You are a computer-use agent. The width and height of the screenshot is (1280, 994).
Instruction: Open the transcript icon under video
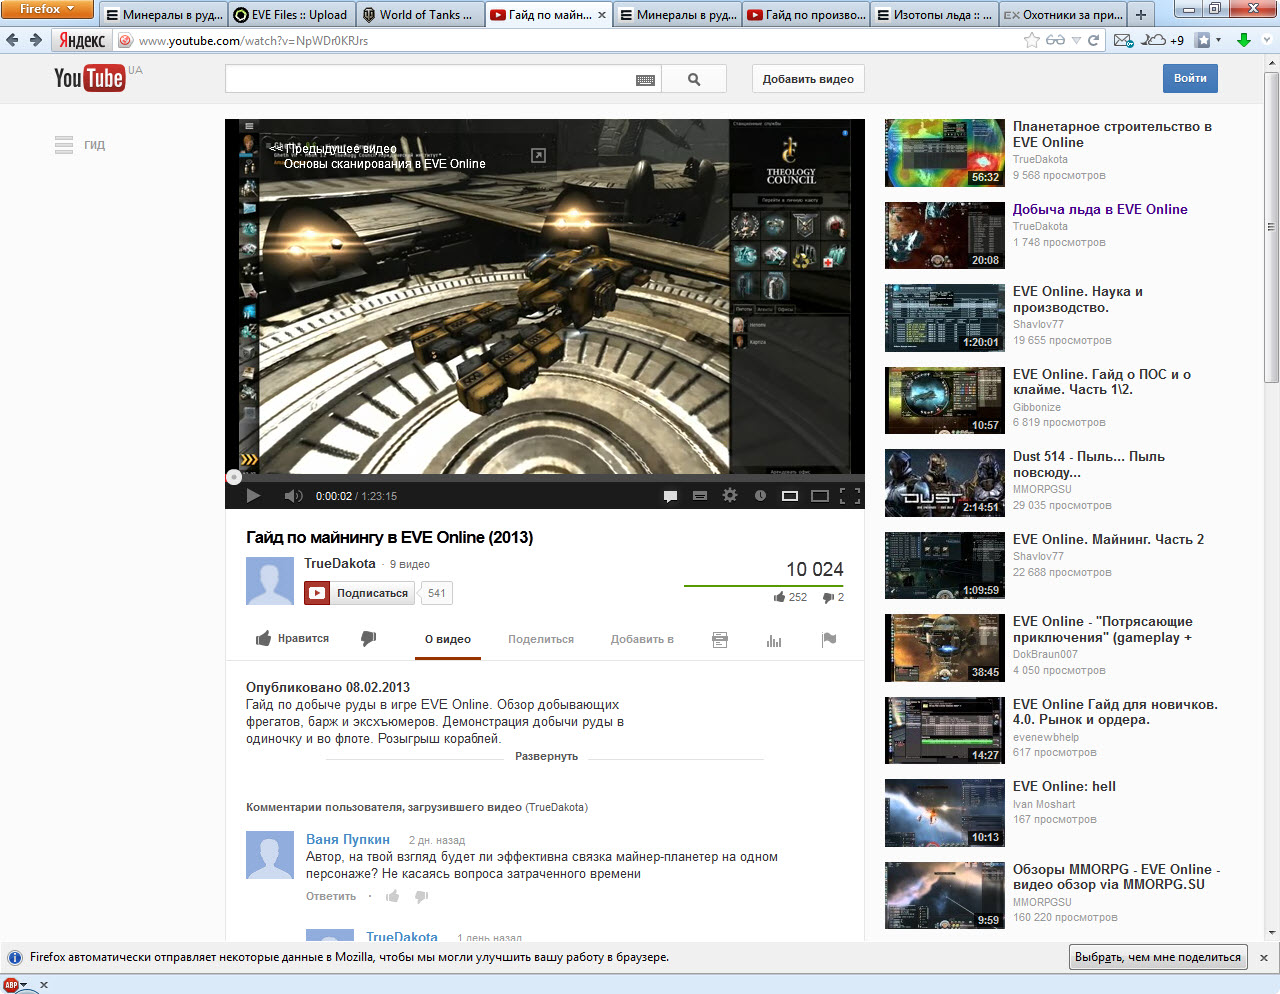click(x=720, y=640)
